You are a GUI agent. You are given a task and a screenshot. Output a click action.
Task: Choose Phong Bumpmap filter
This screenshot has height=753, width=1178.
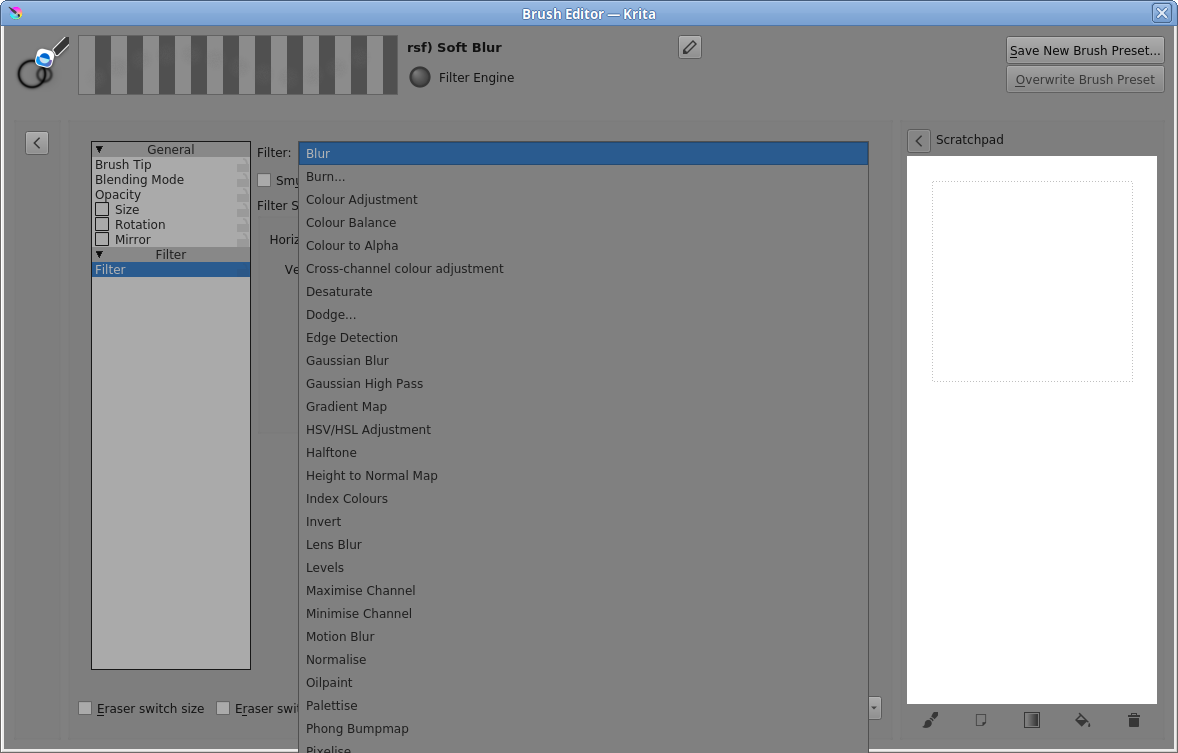583,729
